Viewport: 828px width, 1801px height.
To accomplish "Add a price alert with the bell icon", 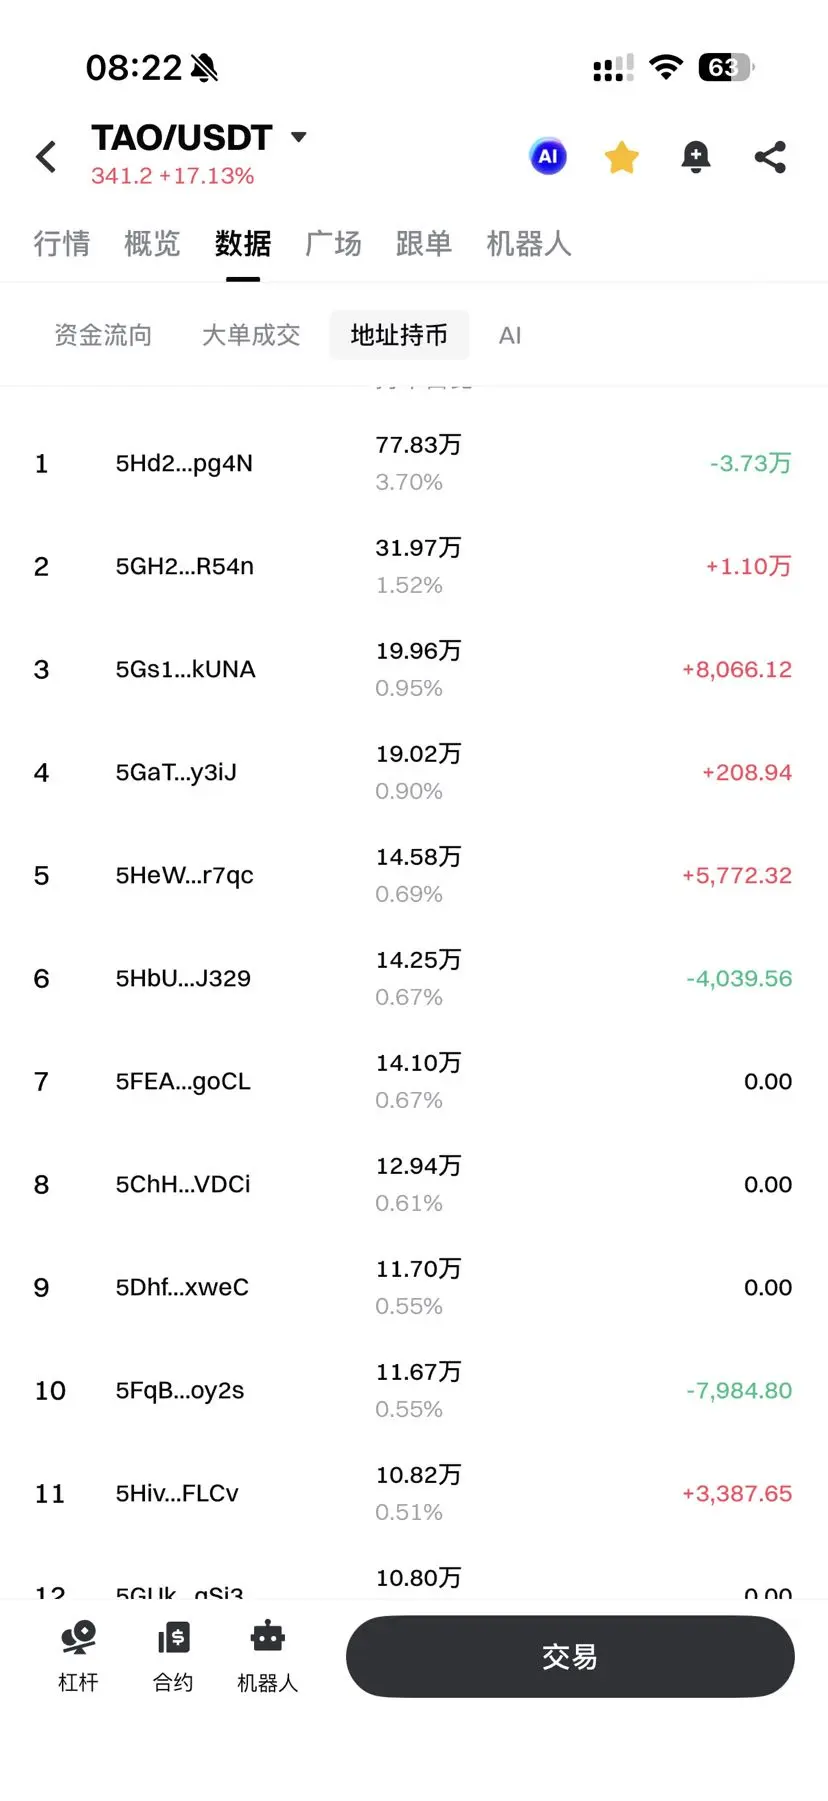I will point(696,157).
